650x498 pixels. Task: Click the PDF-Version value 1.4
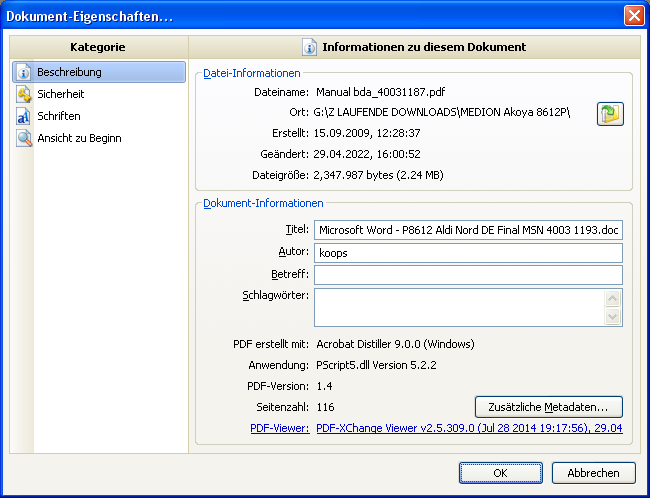325,386
